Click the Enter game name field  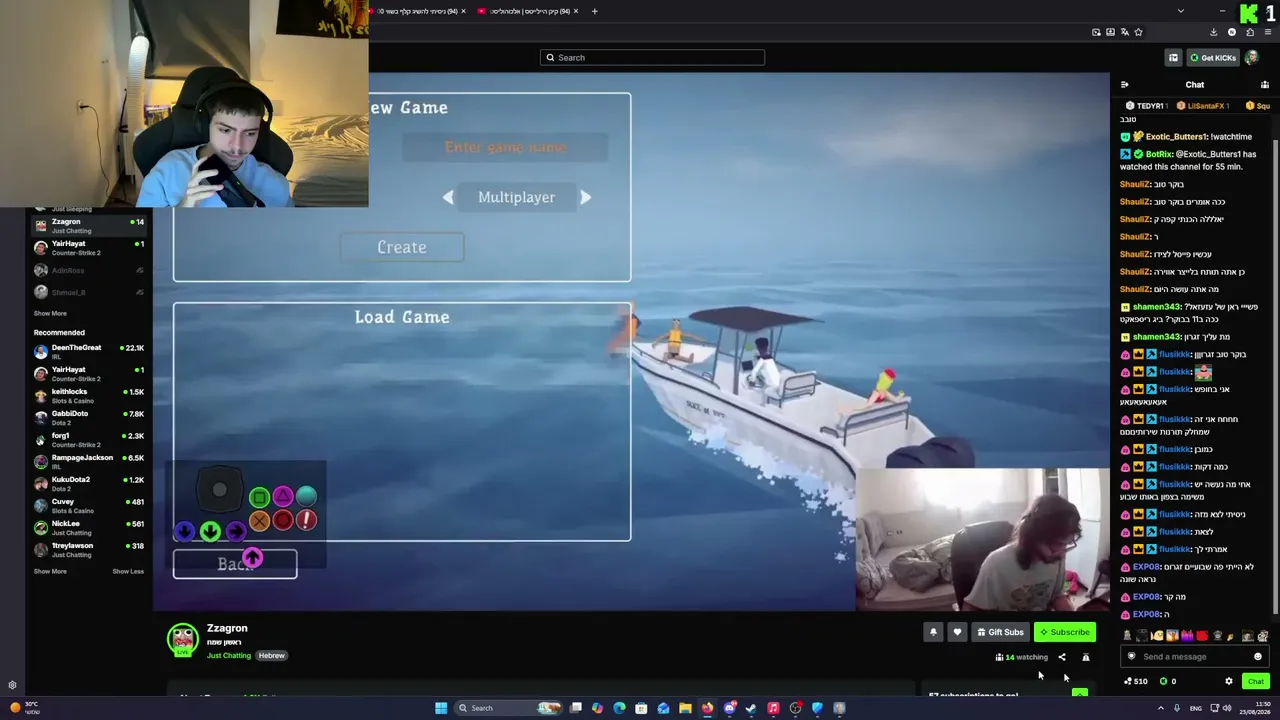coord(505,147)
